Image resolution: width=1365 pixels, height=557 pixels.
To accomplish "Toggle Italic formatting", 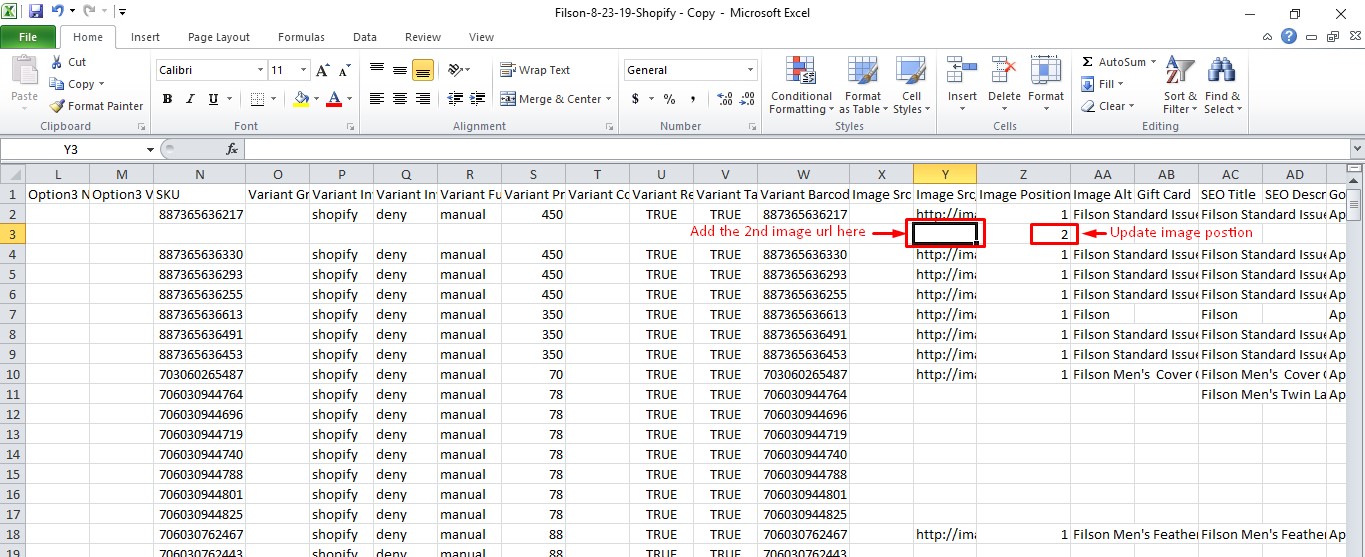I will click(x=190, y=99).
